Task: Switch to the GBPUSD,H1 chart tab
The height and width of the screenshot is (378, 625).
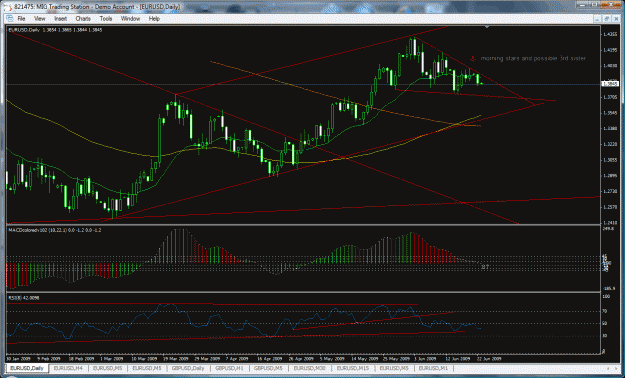Action: click(229, 368)
